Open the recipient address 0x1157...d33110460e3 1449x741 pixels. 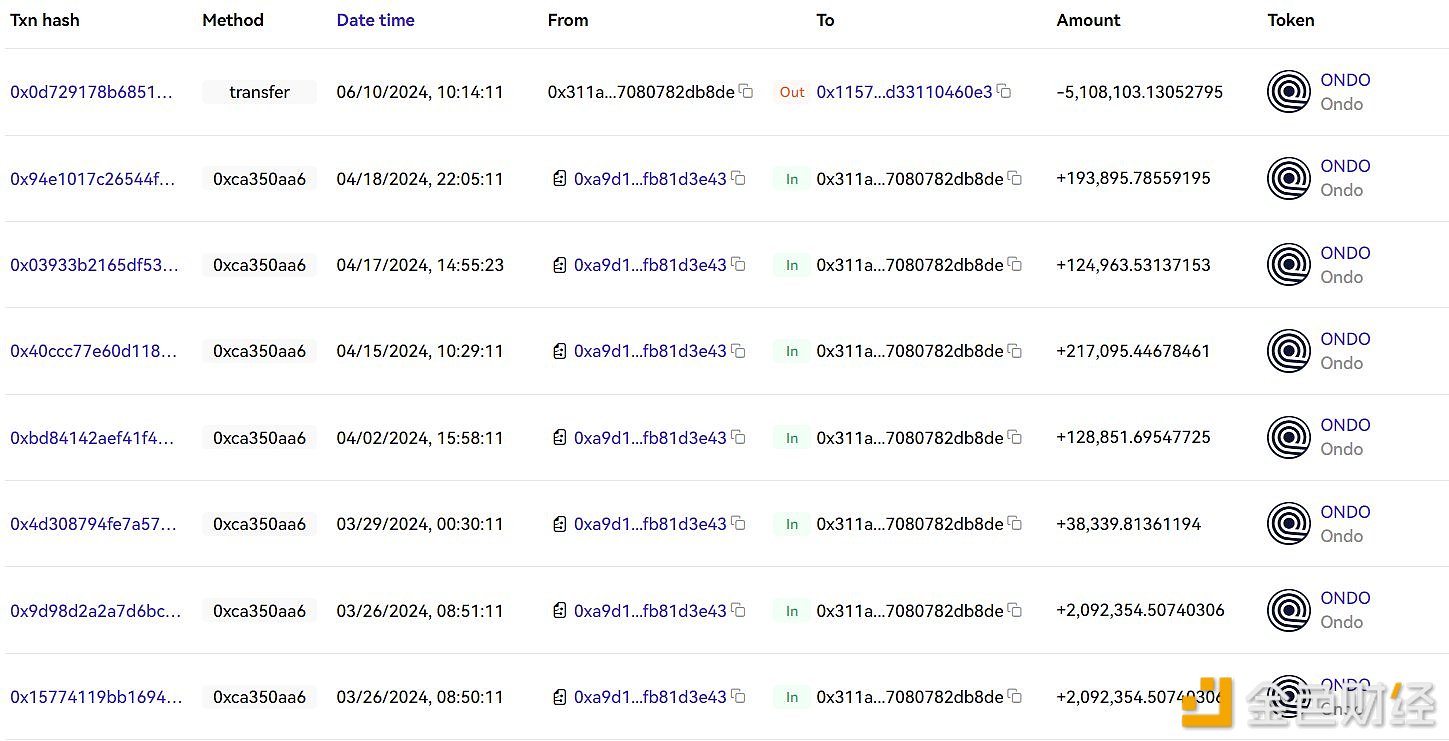tap(904, 92)
